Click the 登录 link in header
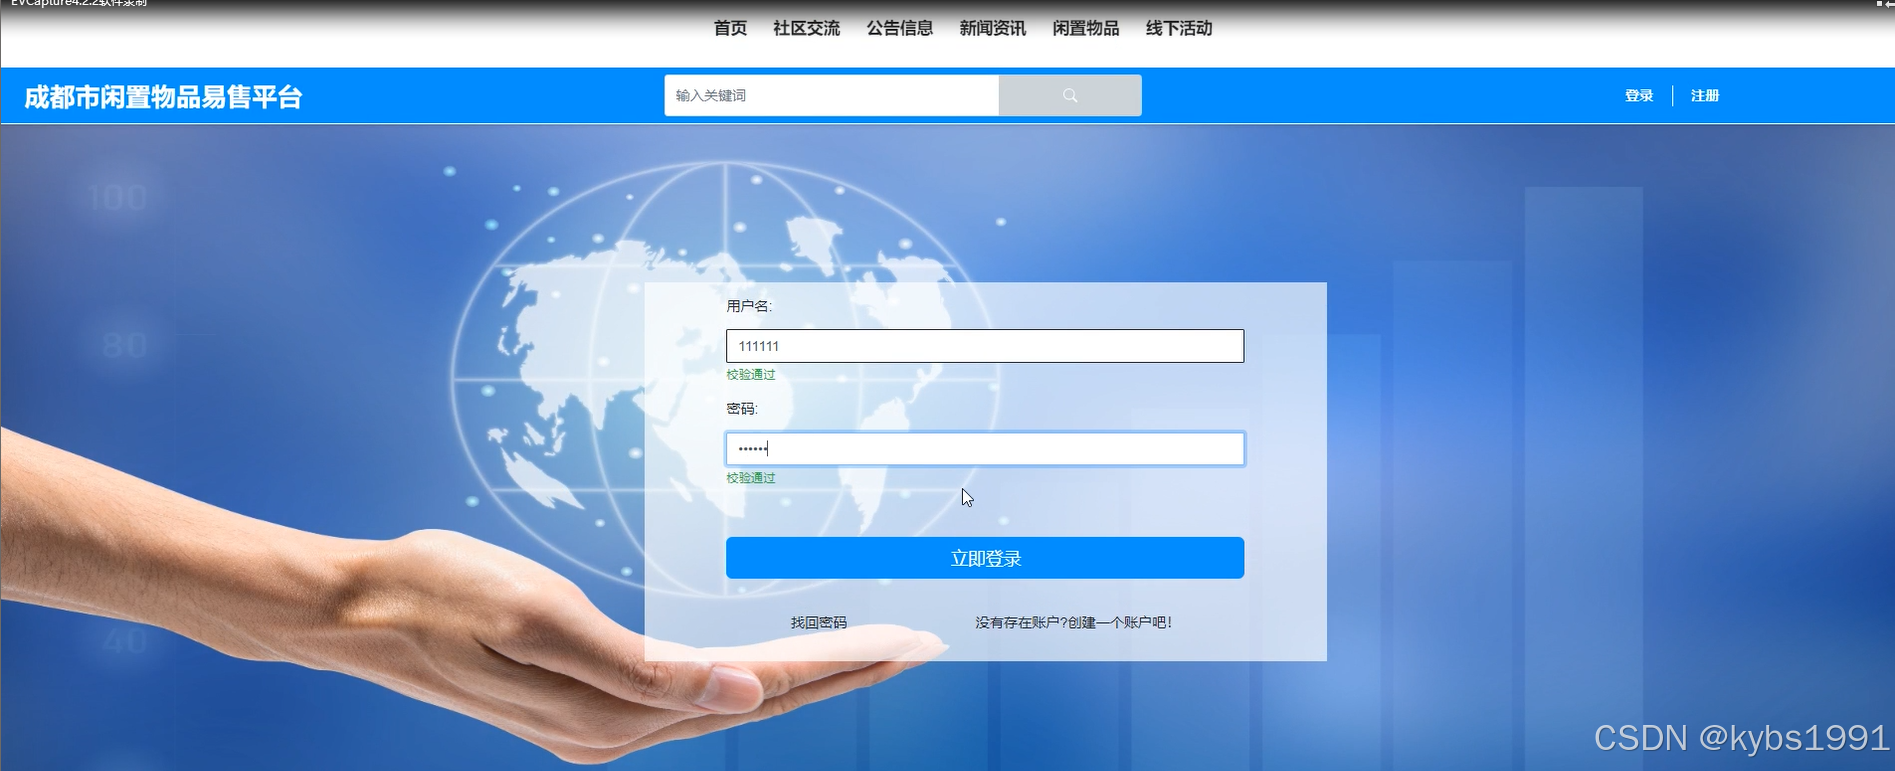The height and width of the screenshot is (771, 1895). coord(1639,96)
